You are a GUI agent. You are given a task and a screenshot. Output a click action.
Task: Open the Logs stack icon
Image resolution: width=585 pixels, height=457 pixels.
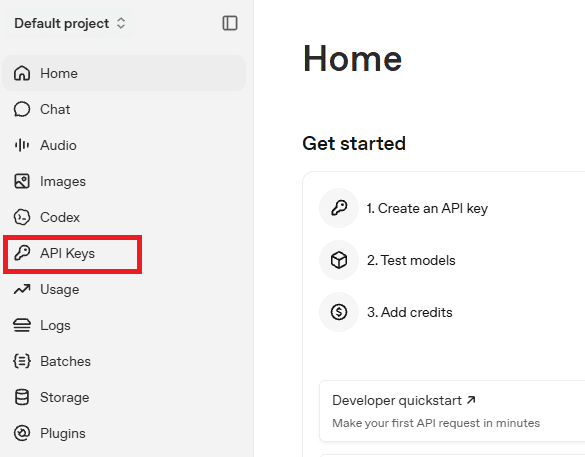click(22, 325)
